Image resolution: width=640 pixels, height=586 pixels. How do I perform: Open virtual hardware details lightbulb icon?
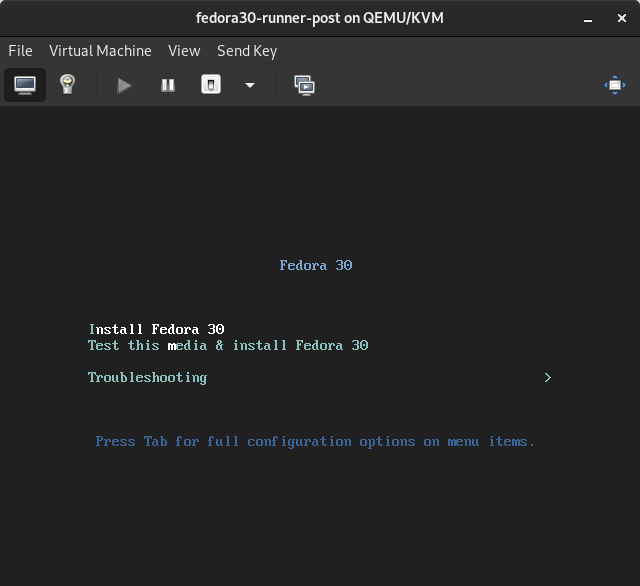(x=67, y=85)
